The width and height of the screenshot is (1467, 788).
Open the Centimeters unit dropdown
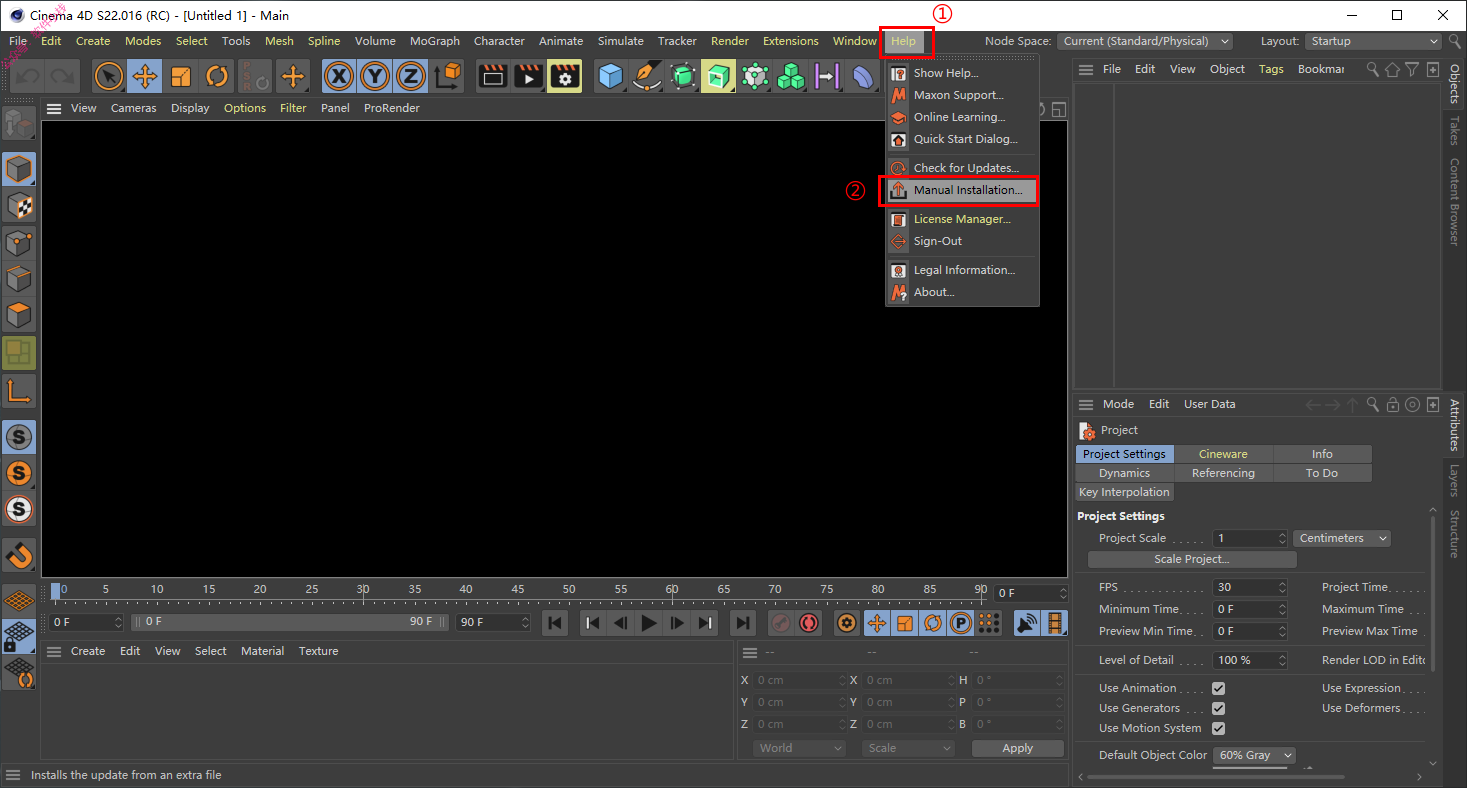pos(1342,538)
